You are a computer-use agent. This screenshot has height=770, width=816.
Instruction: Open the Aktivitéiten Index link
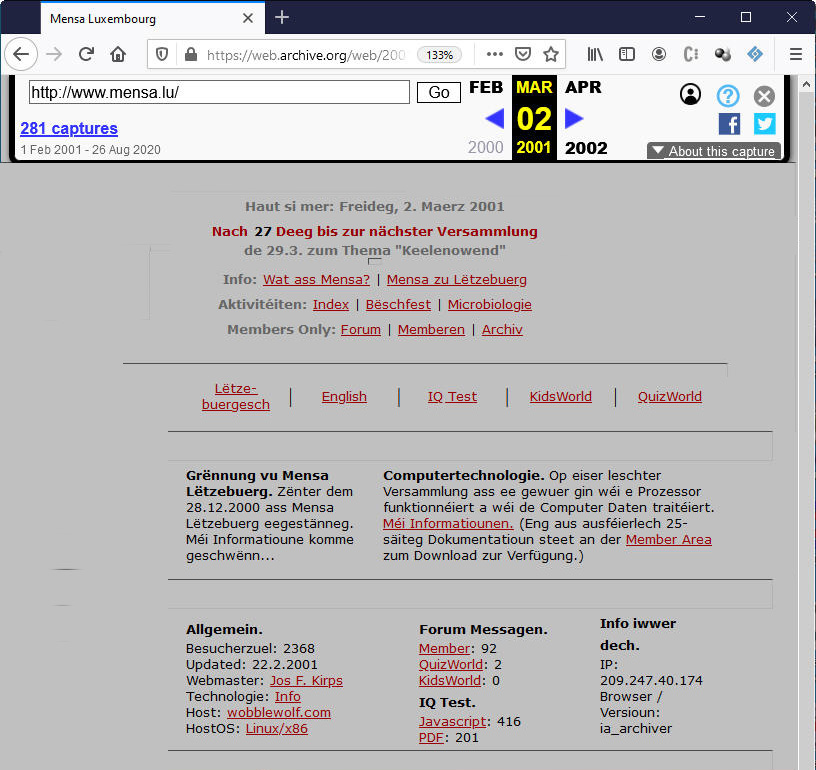[330, 304]
